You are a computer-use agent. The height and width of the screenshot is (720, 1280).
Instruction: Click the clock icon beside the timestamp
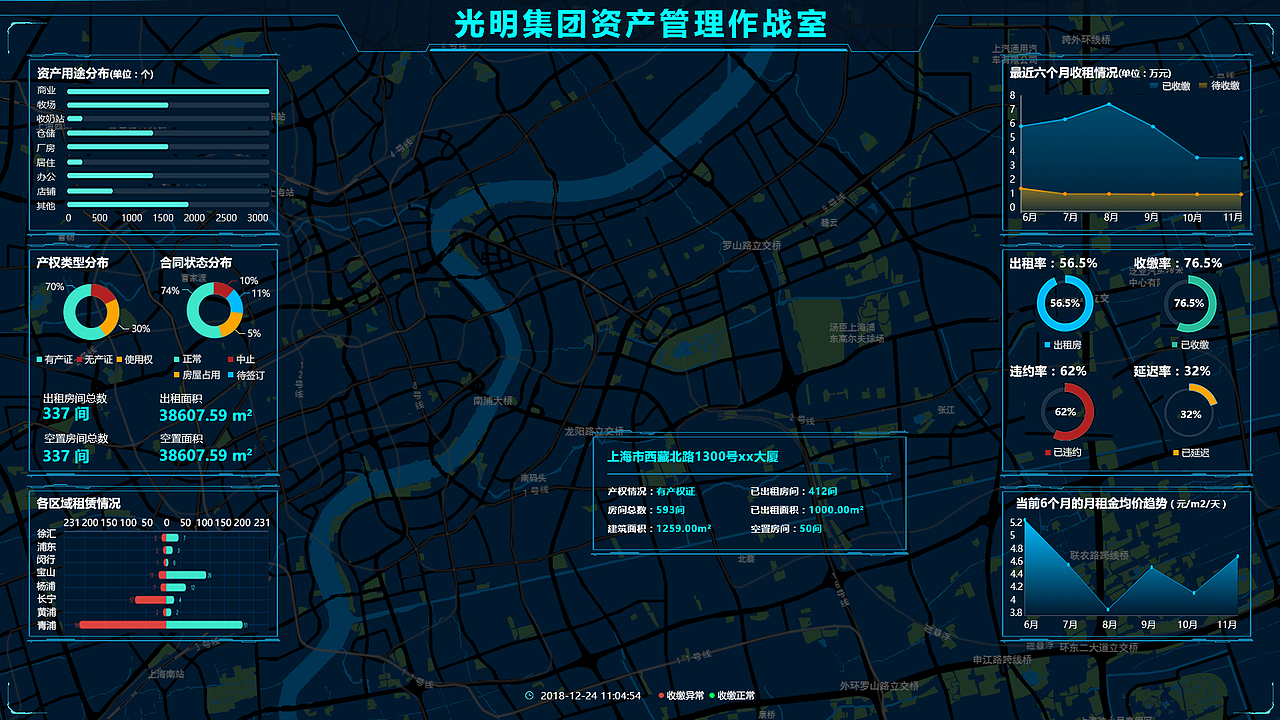tap(529, 695)
